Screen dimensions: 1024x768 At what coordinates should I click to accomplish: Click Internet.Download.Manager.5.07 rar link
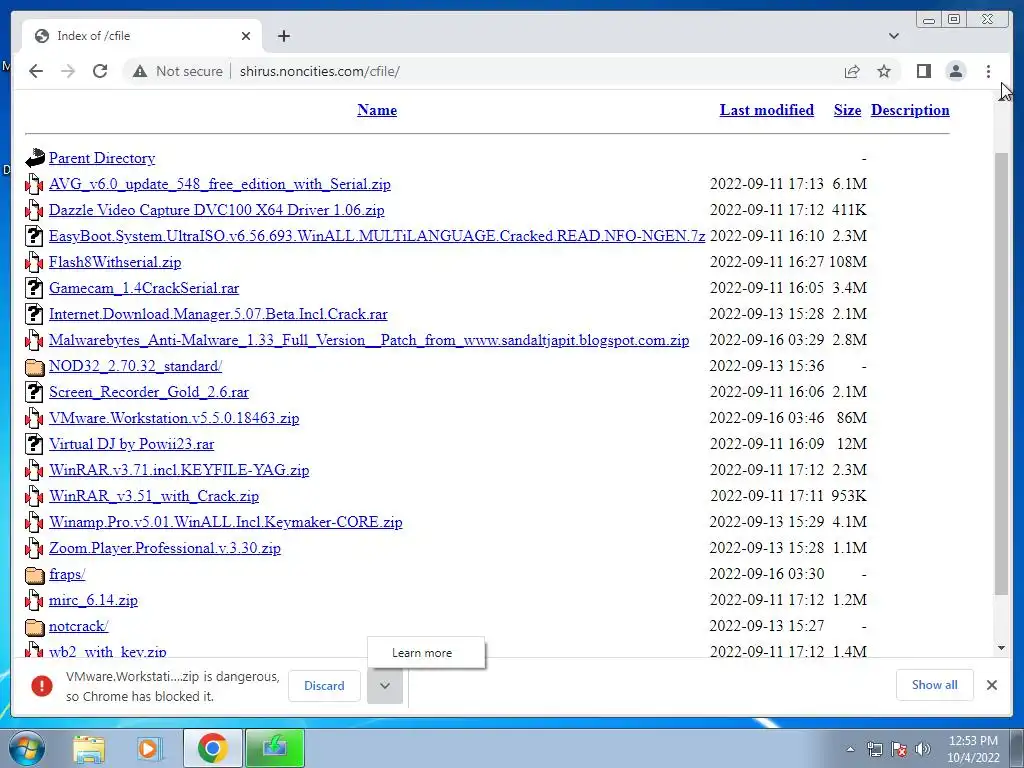(x=218, y=314)
